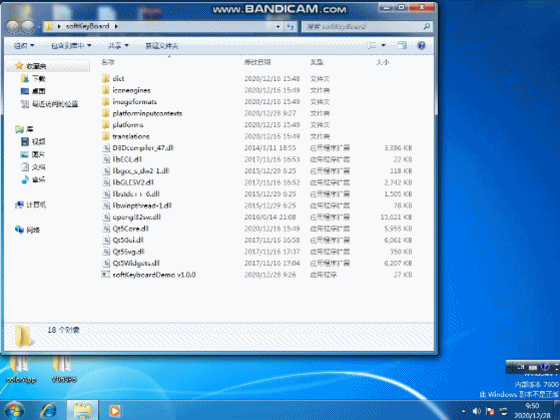Click File Explorer taskbar button
560x420 pixels.
click(x=82, y=411)
